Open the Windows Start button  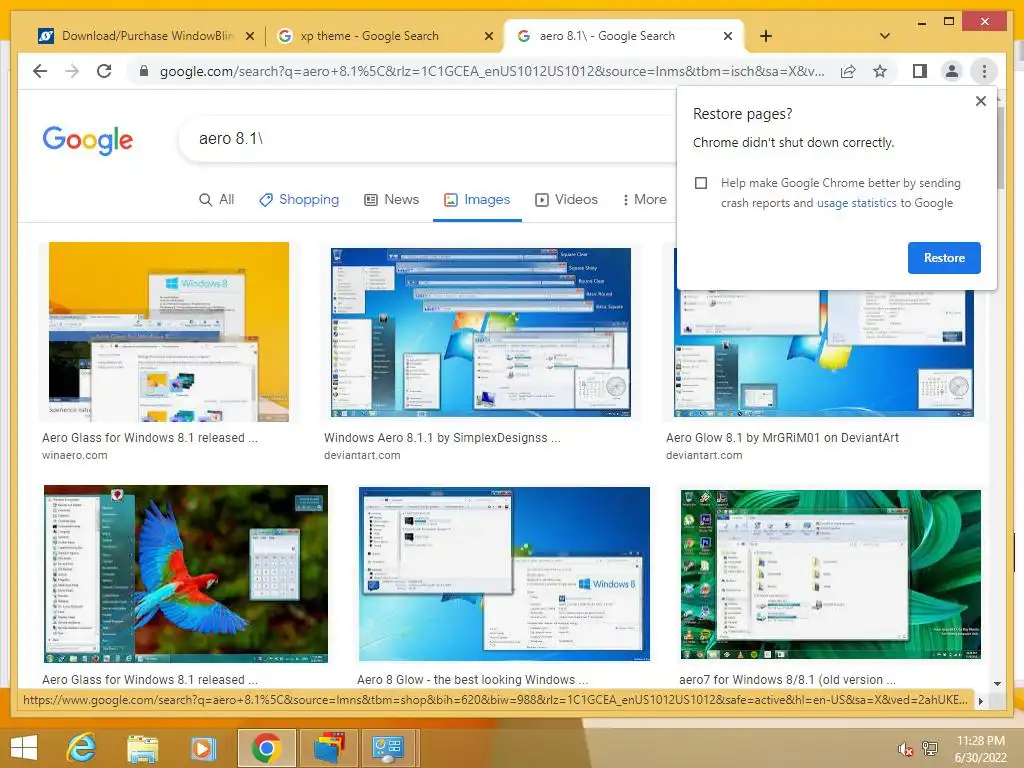tap(24, 748)
